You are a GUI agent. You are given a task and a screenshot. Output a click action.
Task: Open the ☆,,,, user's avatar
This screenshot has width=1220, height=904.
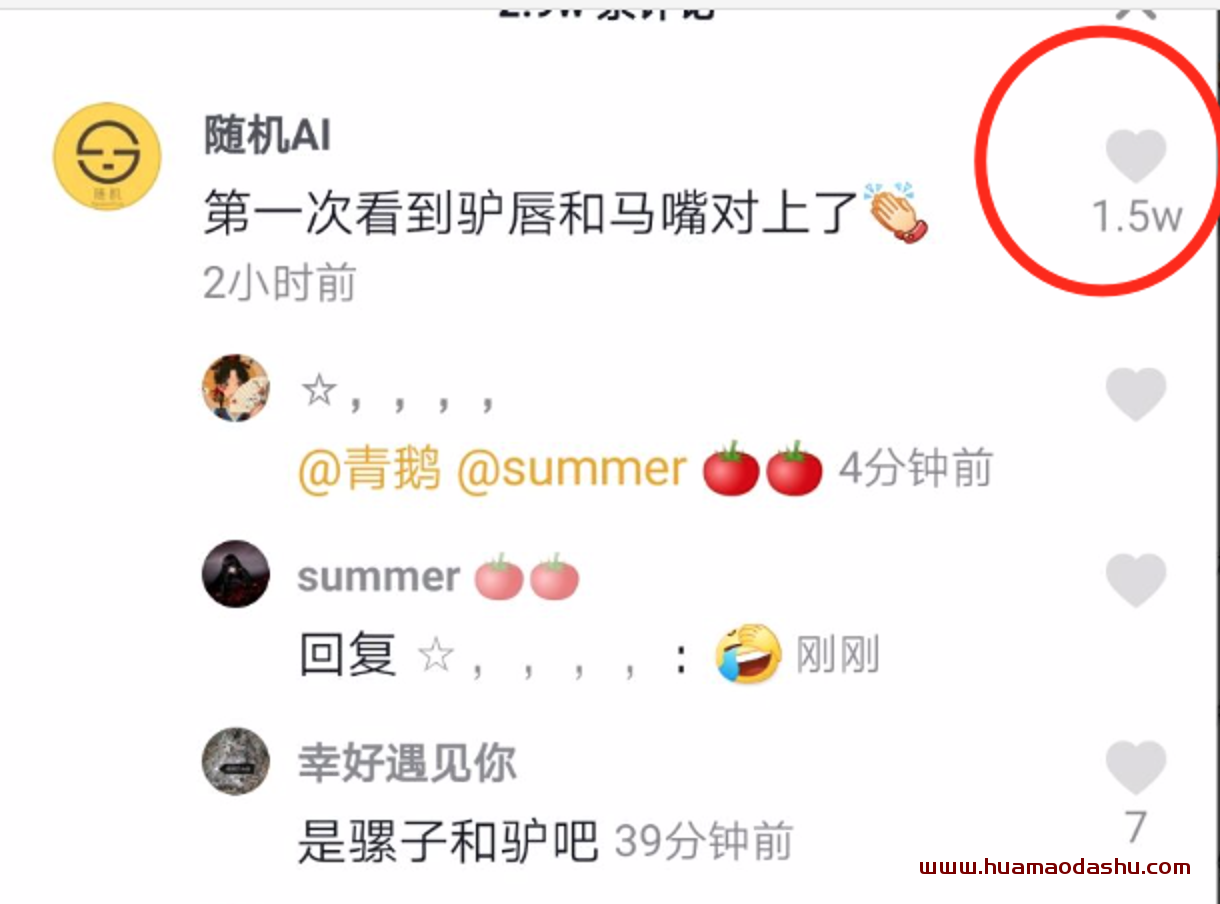[x=236, y=387]
